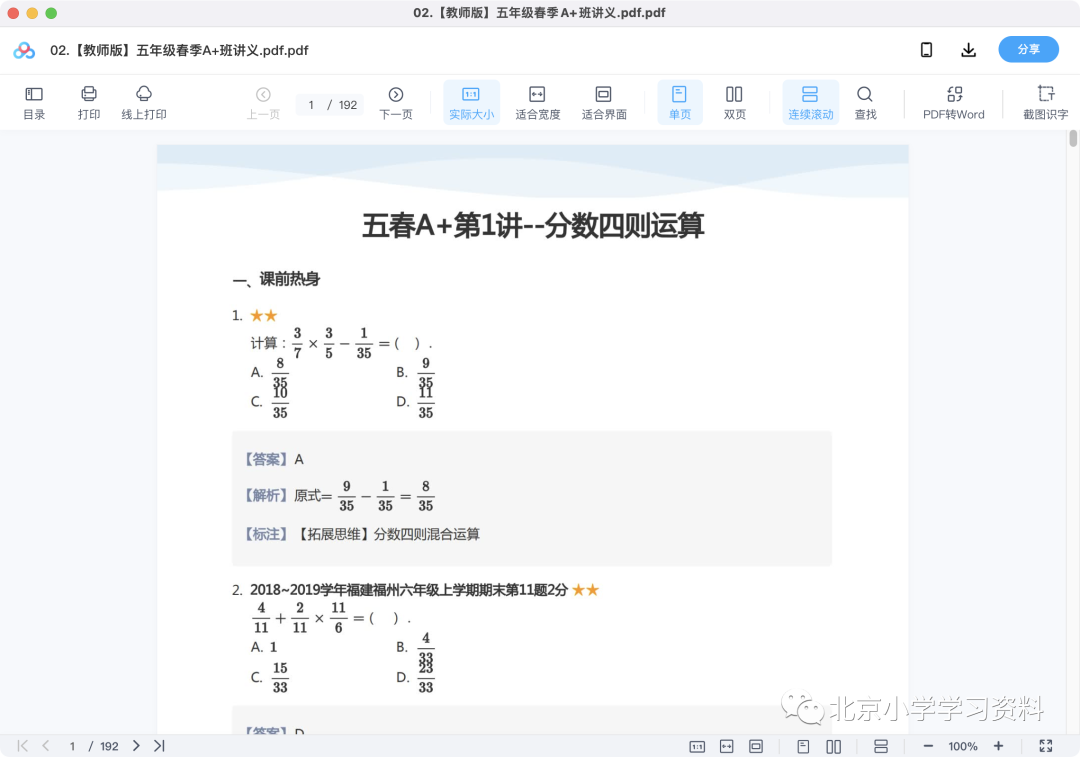Viewport: 1080px width, 757px height.
Task: Switch to 双页 double page mode
Action: coord(734,103)
